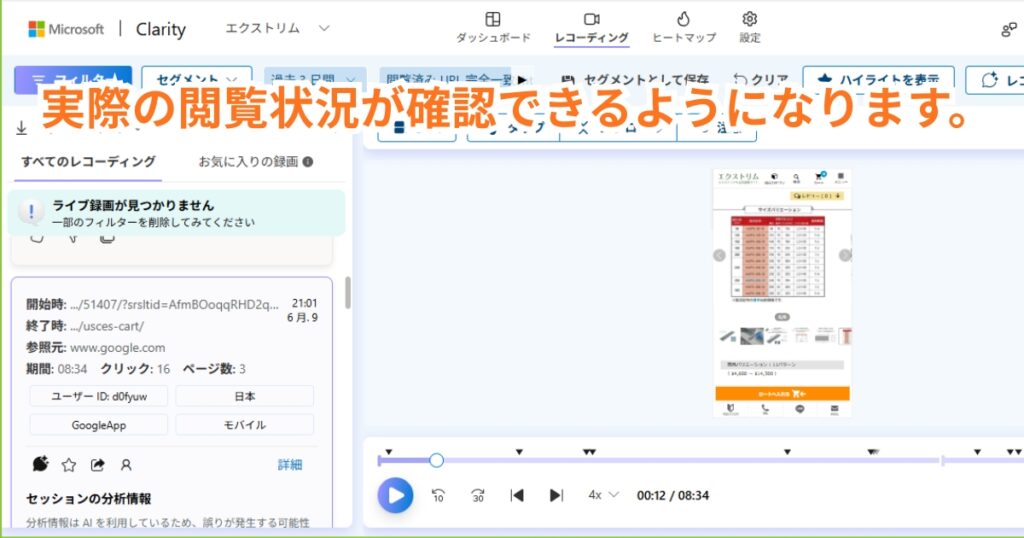
Task: Click the Clarity product name
Action: [161, 29]
